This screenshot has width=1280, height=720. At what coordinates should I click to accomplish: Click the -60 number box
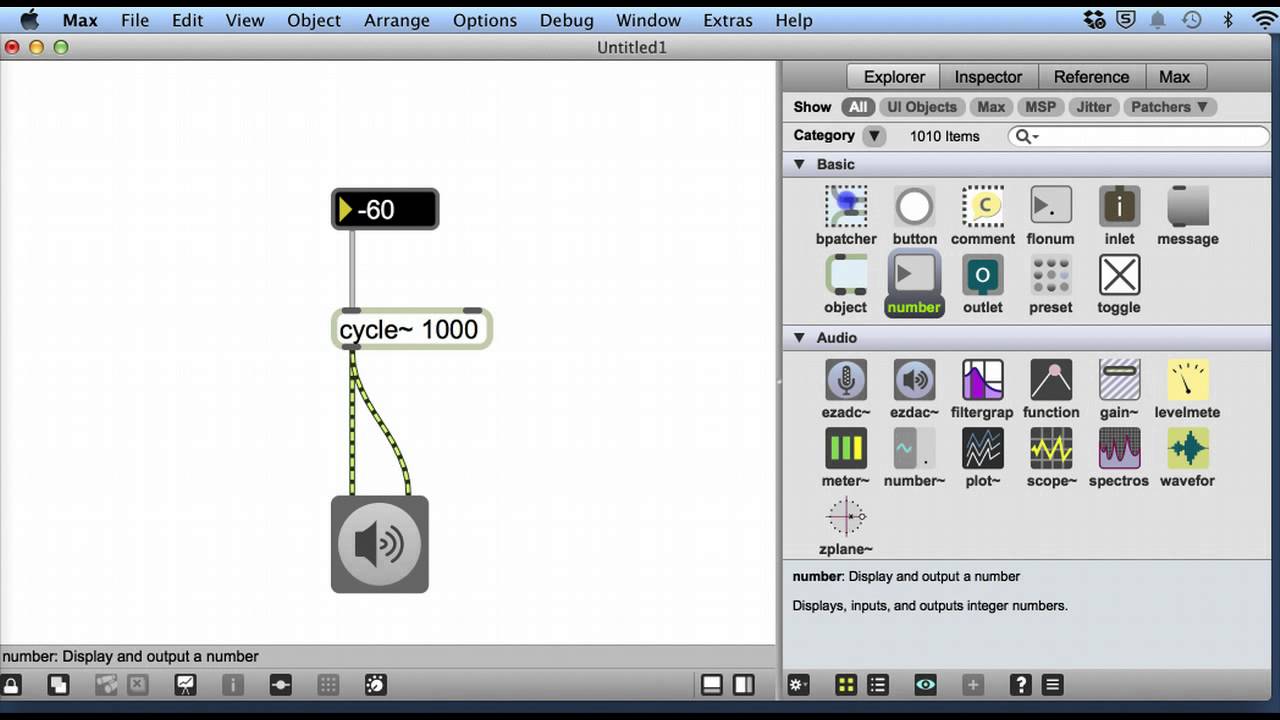(385, 209)
